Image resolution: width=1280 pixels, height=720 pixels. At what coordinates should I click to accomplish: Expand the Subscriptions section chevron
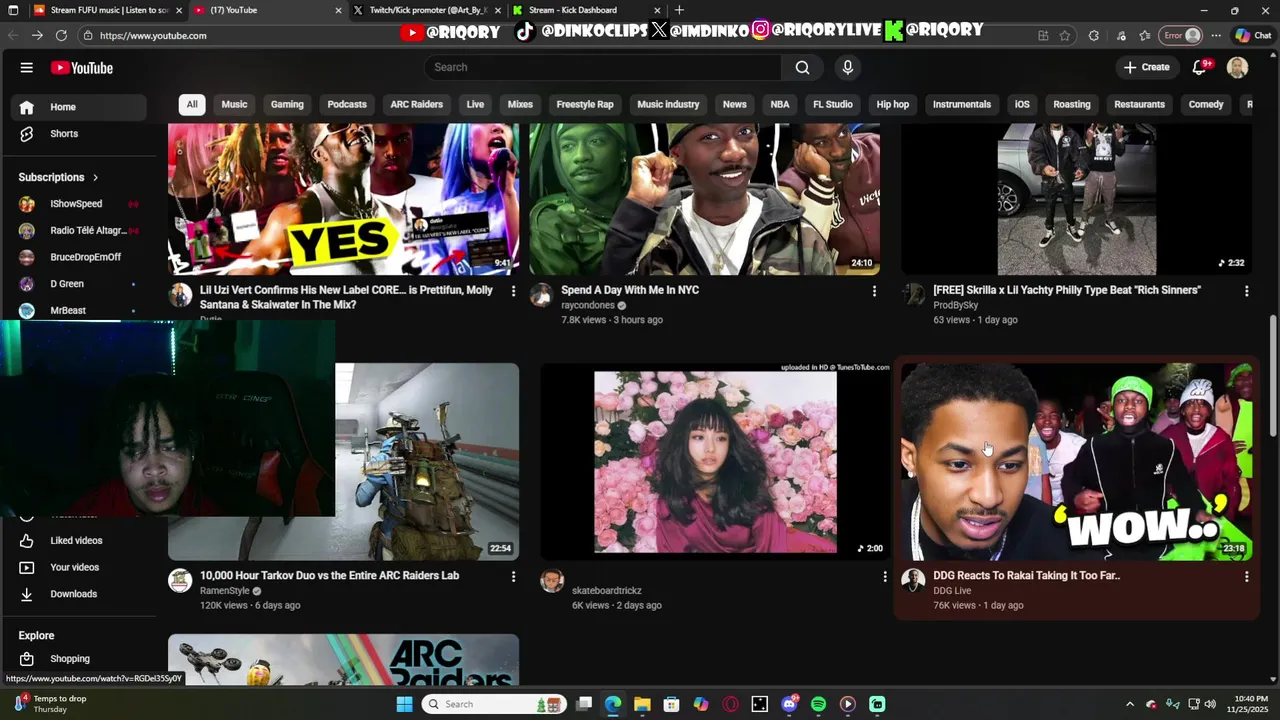pyautogui.click(x=96, y=178)
